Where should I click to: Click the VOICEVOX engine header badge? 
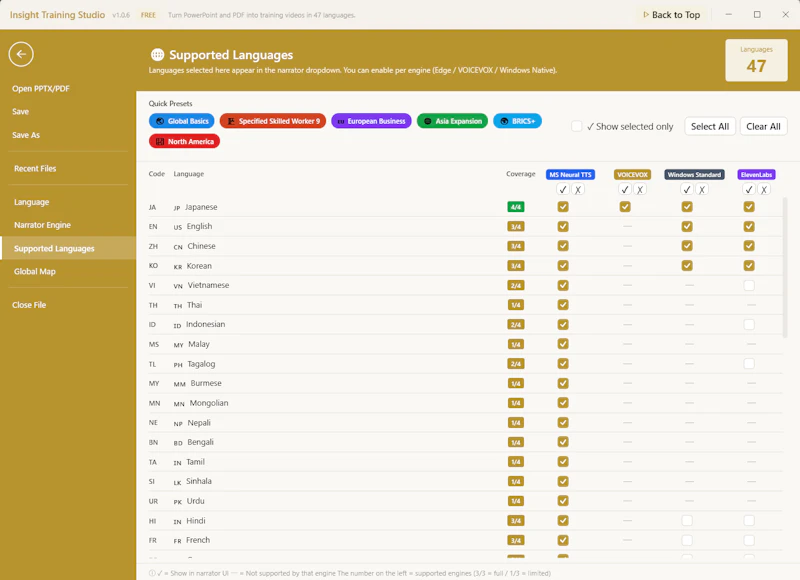point(632,174)
